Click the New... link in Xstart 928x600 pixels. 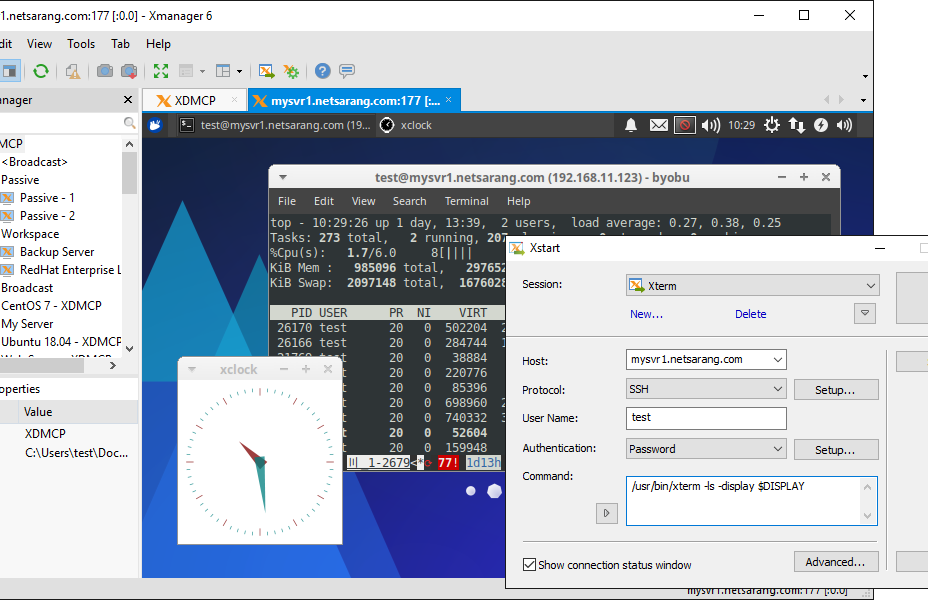[x=646, y=314]
